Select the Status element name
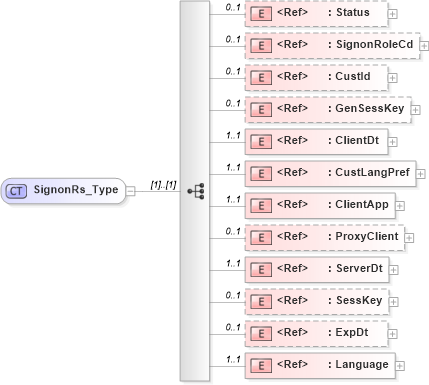Viewport: 429px width, 385px height. 353,12
